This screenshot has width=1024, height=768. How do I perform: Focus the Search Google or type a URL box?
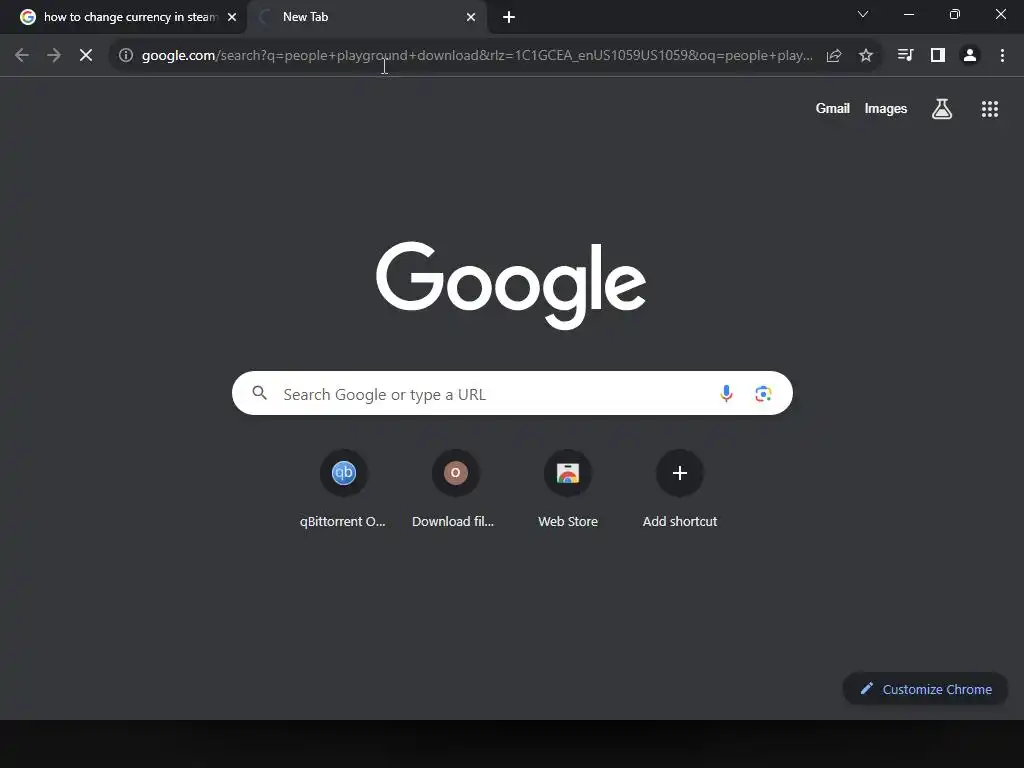point(512,393)
